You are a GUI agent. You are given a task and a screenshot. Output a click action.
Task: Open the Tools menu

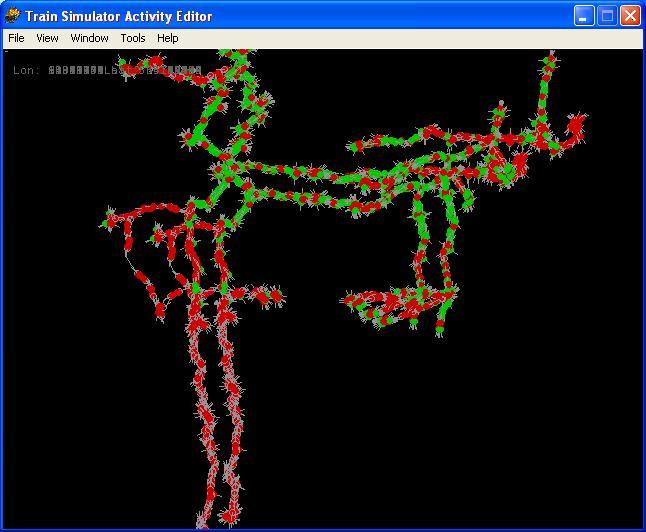coord(133,38)
